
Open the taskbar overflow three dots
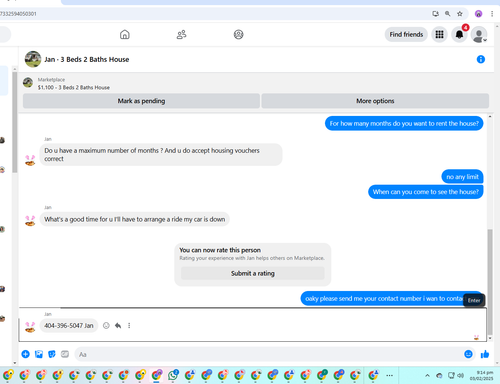pyautogui.click(x=389, y=375)
